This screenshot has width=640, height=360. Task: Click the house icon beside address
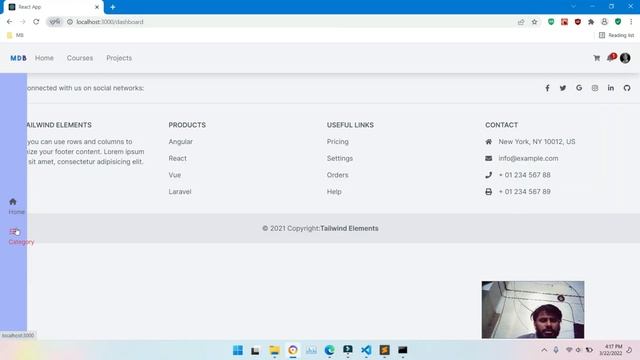[x=489, y=142]
